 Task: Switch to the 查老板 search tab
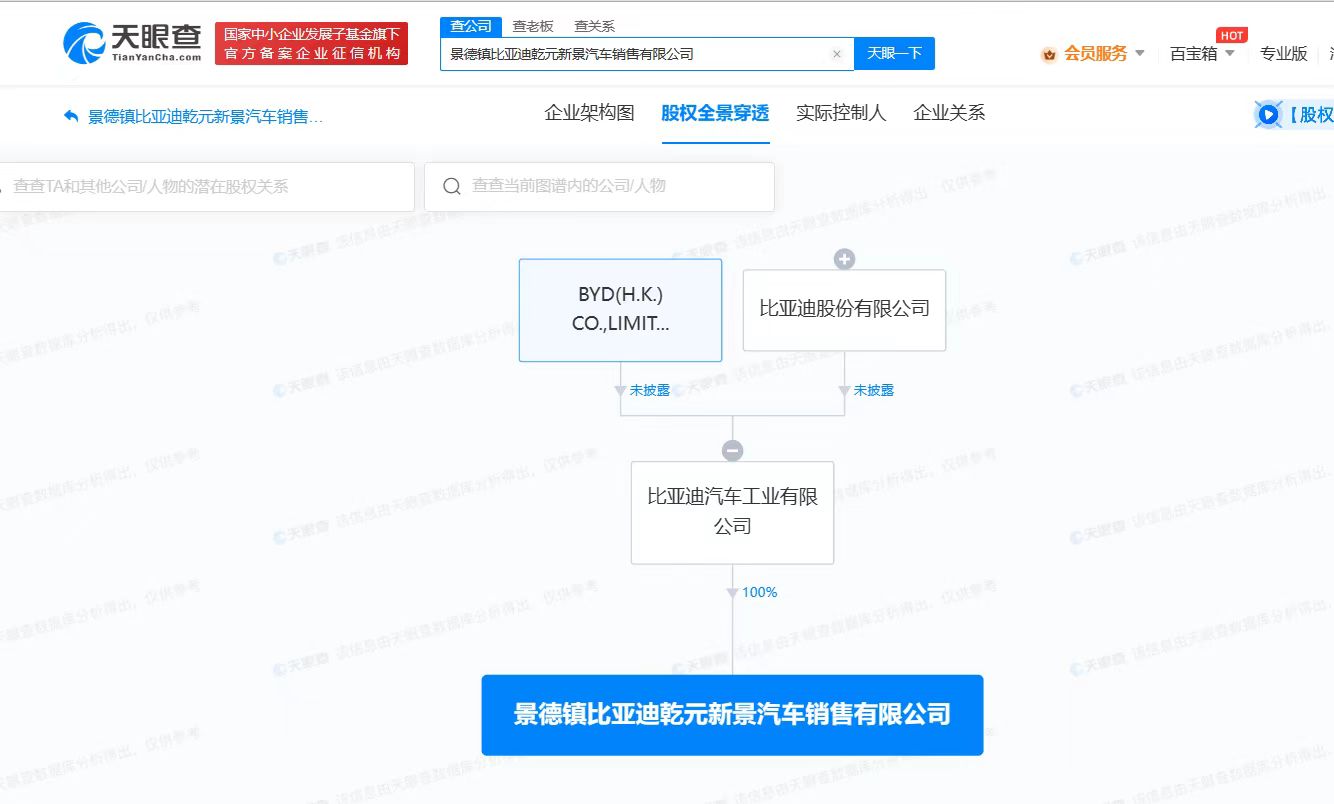click(x=533, y=26)
